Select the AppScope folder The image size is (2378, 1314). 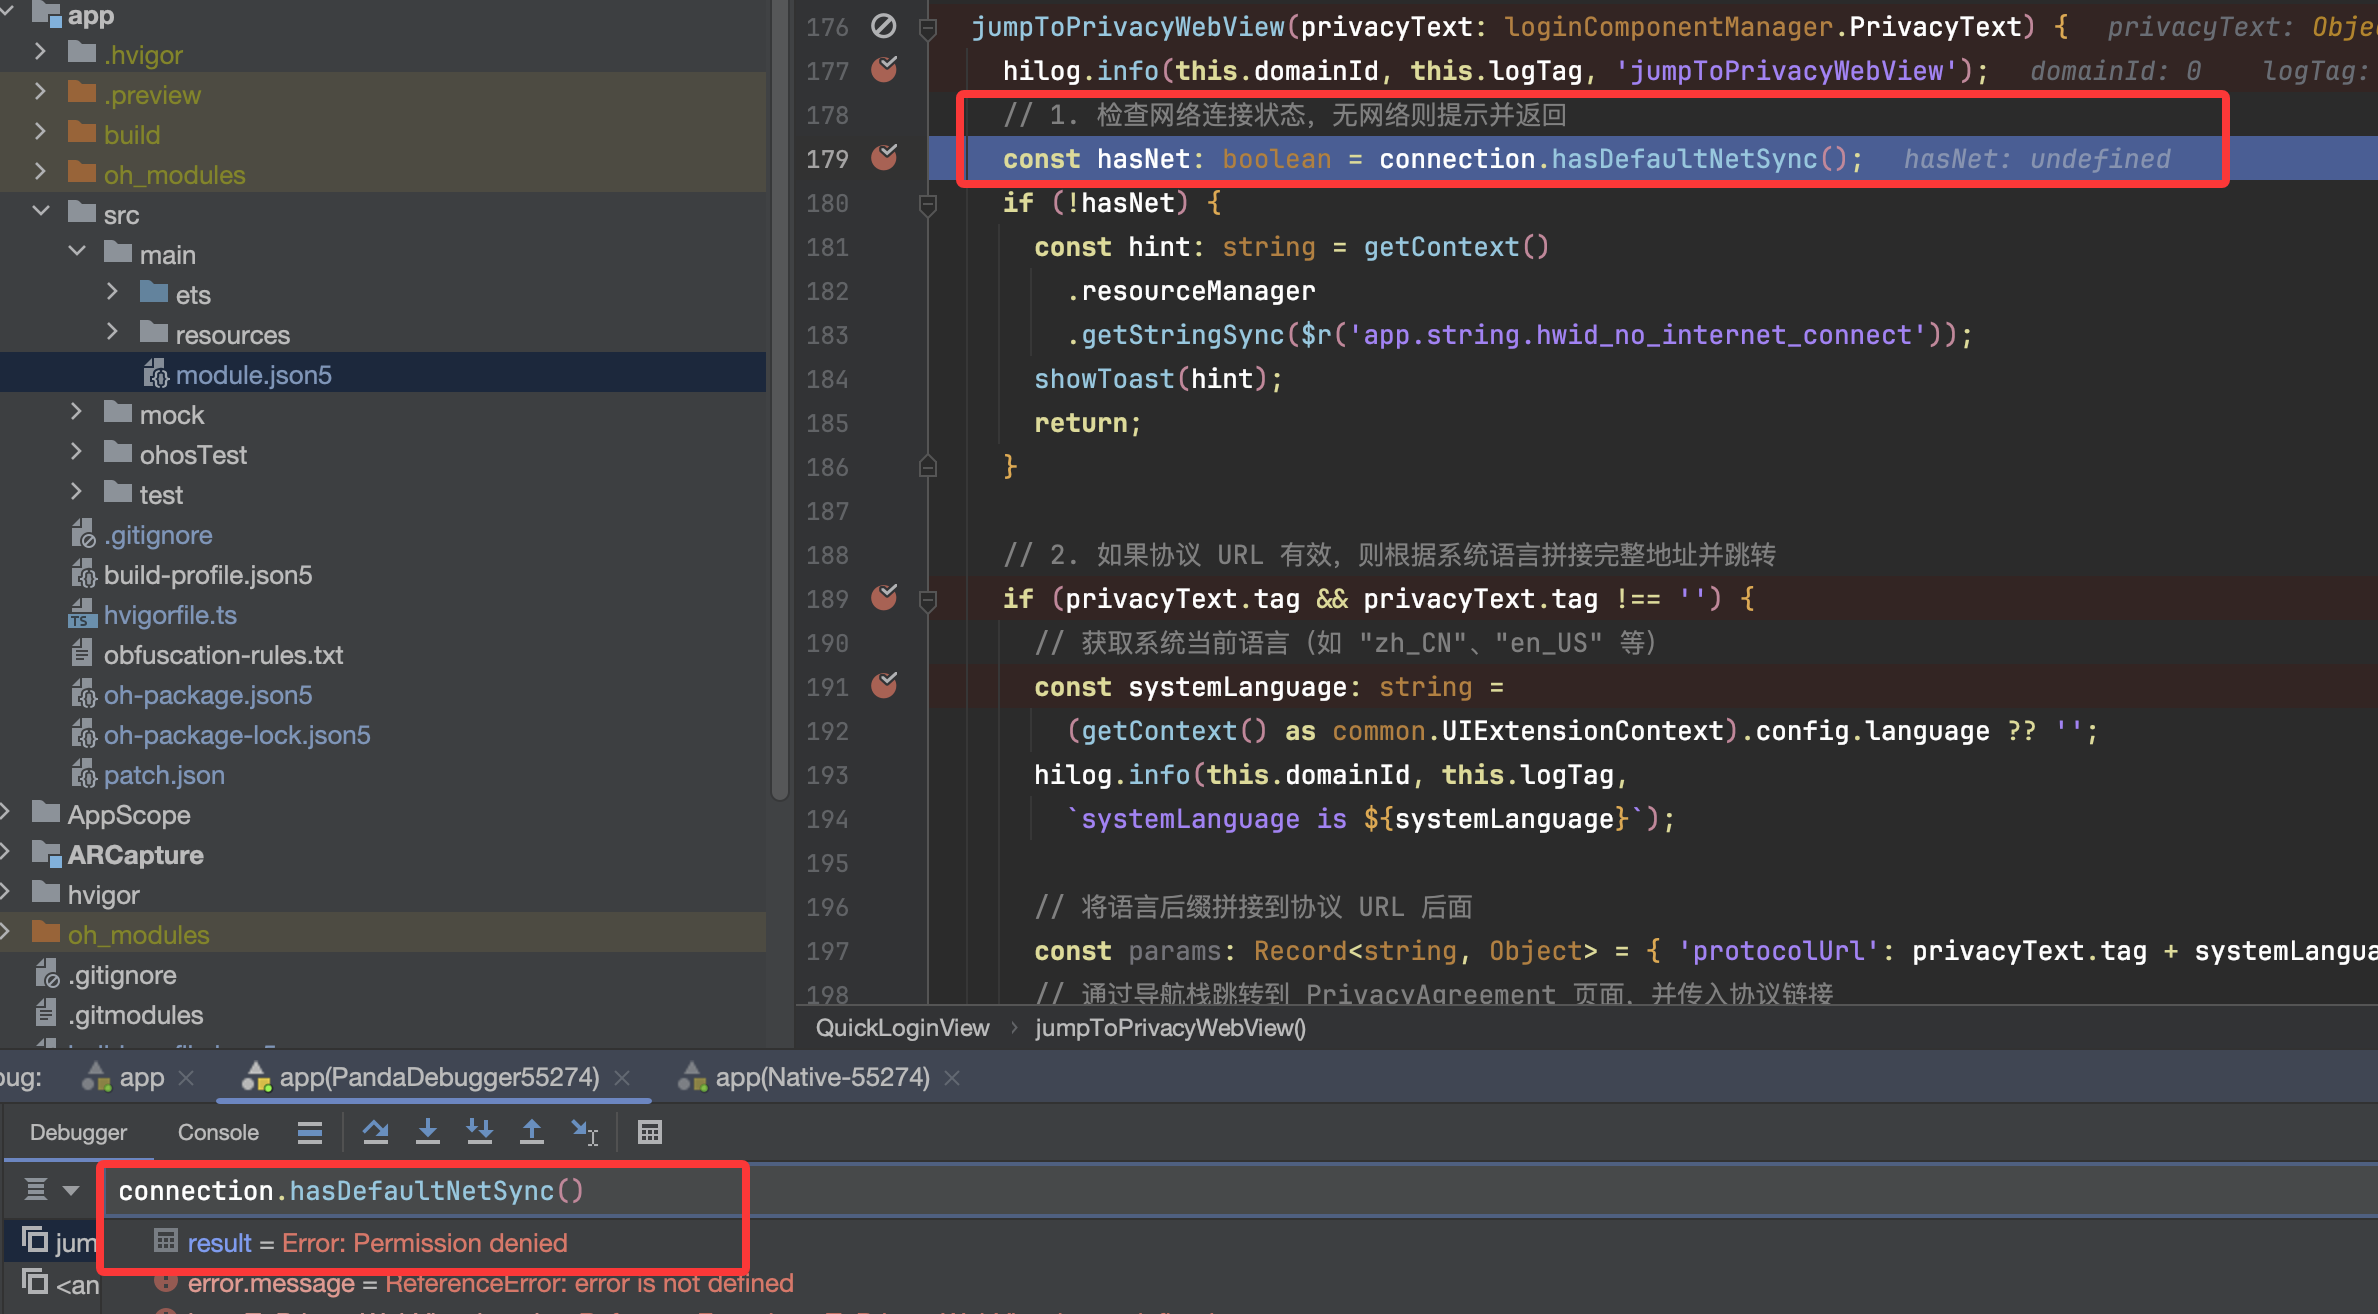[129, 815]
